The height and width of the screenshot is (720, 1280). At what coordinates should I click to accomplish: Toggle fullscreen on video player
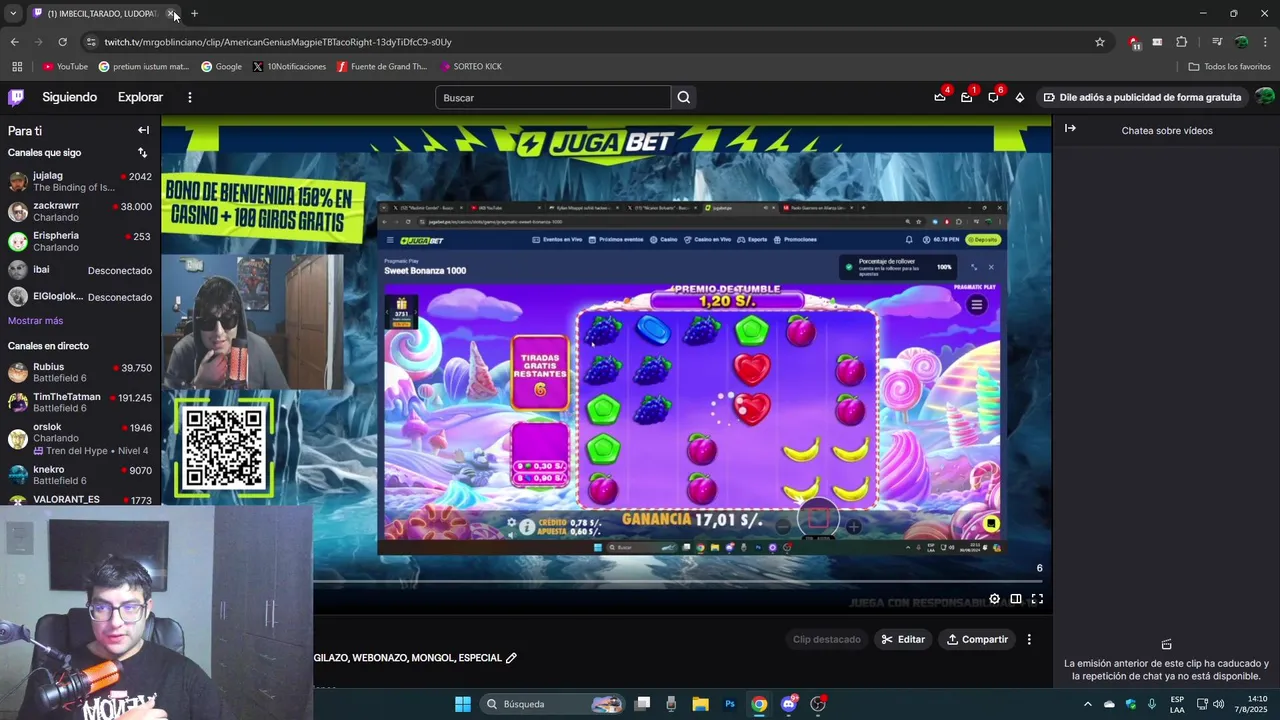(1037, 599)
